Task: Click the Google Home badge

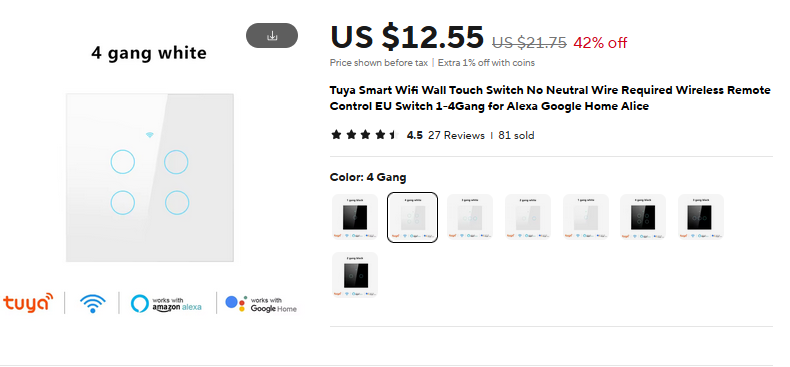Action: tap(261, 303)
